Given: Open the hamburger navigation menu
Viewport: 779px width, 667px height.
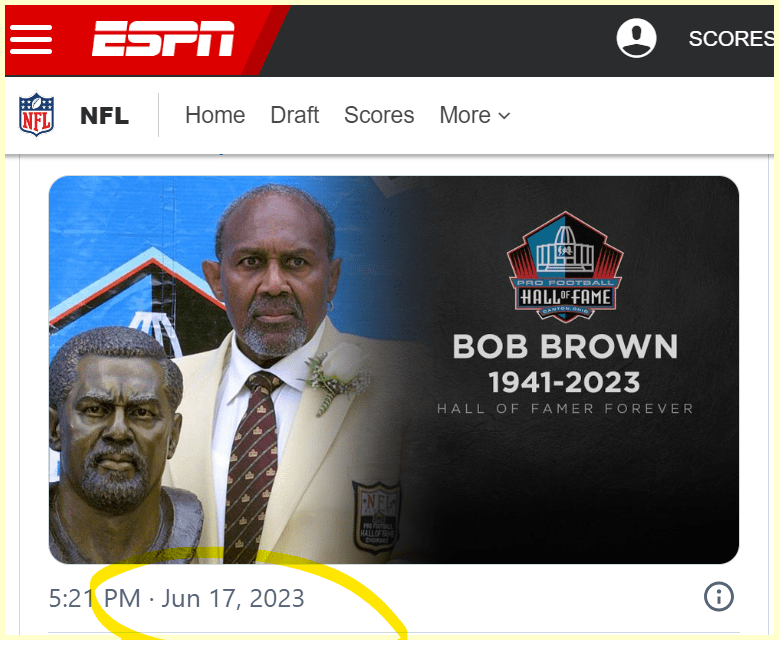Looking at the screenshot, I should click(31, 39).
